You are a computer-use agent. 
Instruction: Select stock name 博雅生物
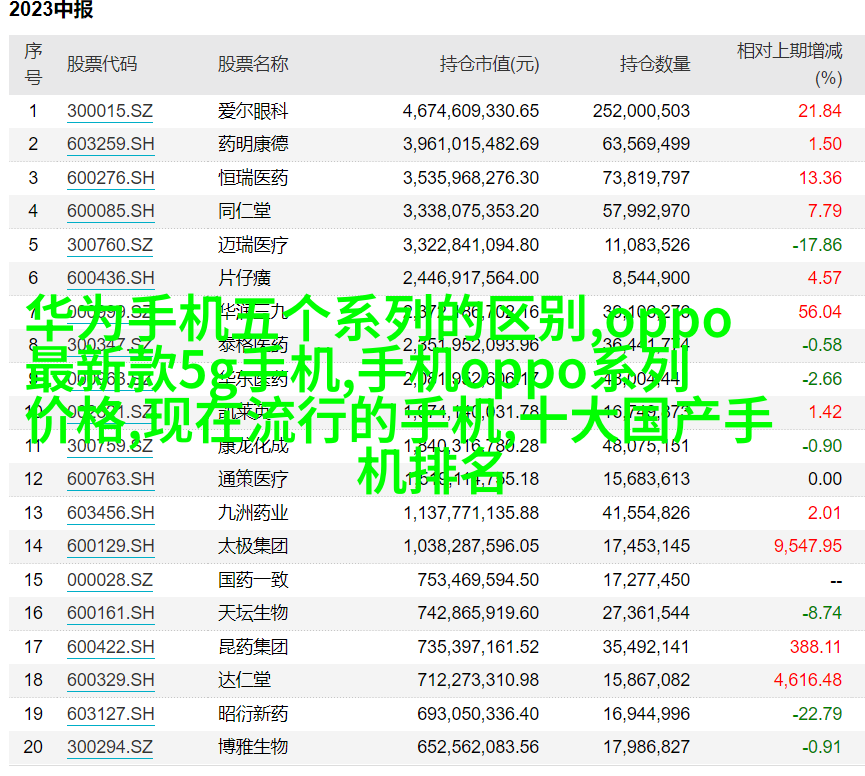[x=253, y=747]
